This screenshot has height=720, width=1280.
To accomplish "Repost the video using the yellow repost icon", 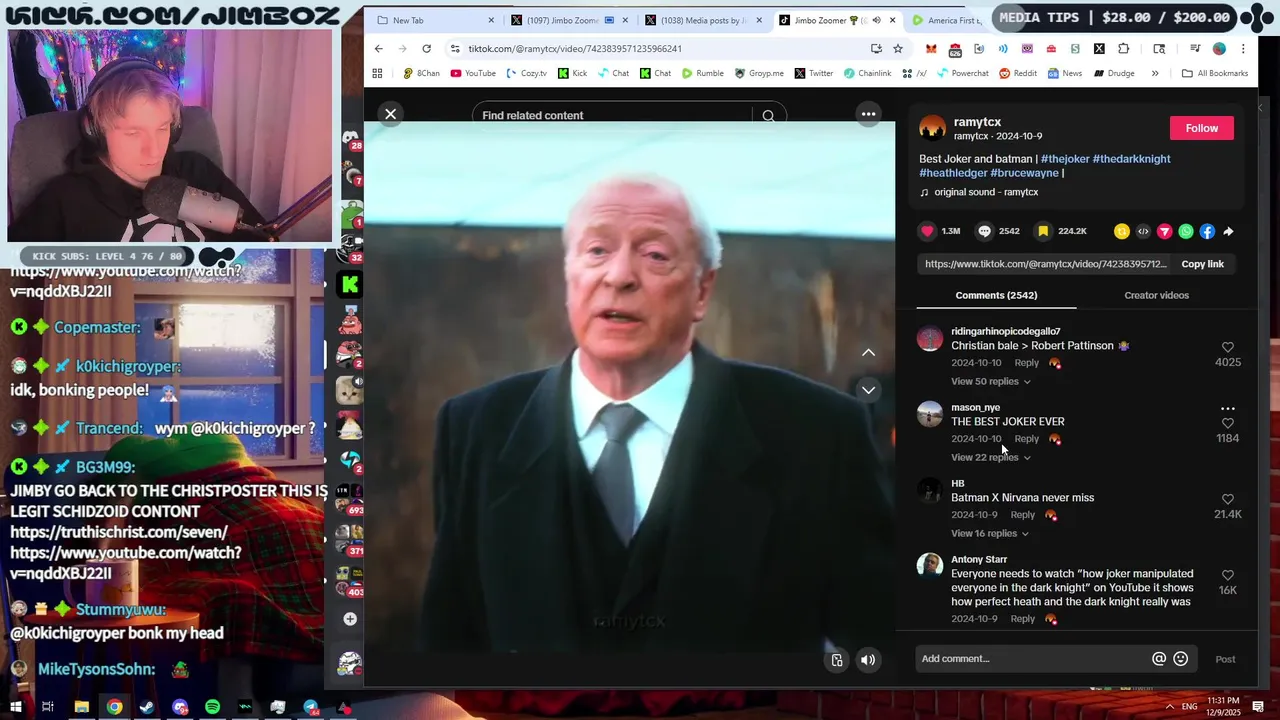I will [x=1122, y=231].
